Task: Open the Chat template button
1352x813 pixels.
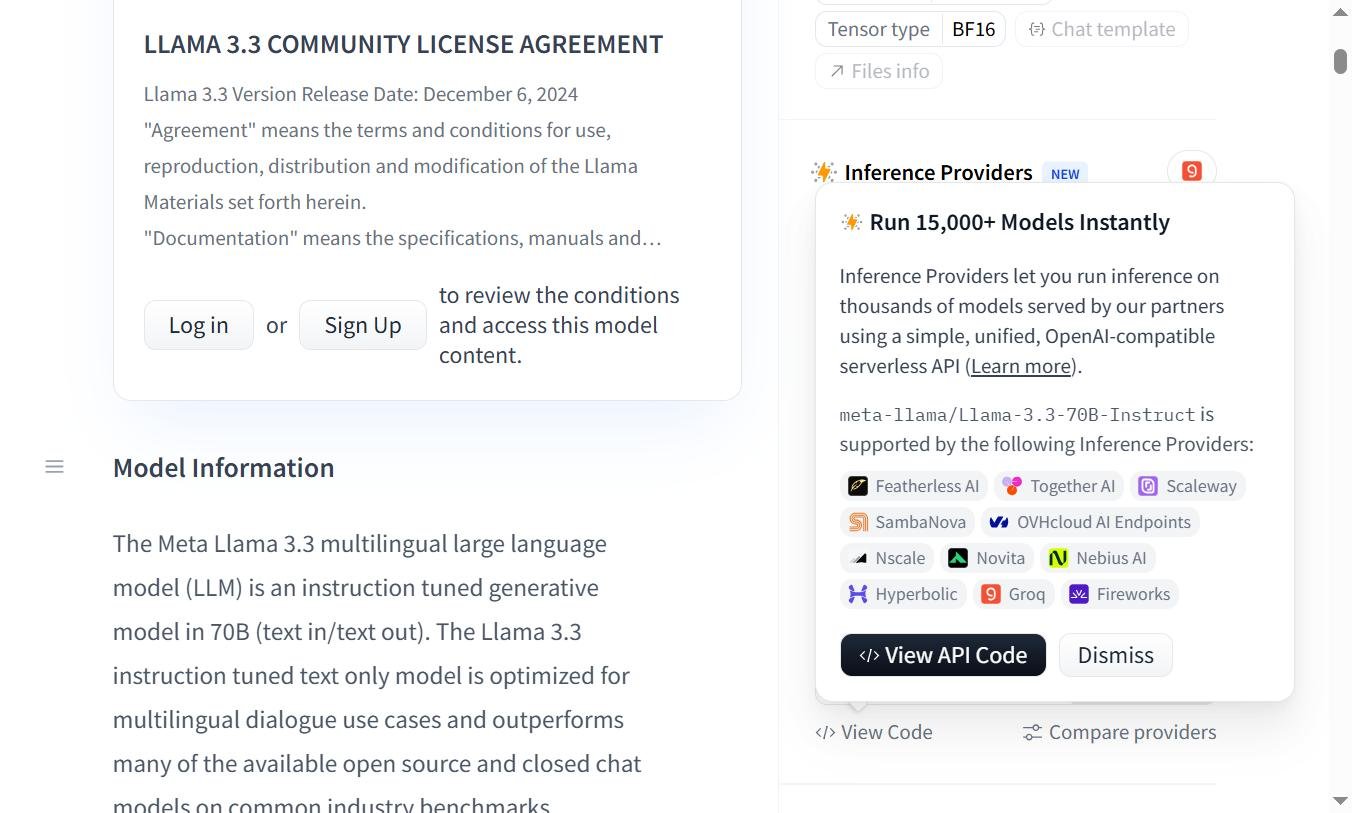Action: 1101,29
